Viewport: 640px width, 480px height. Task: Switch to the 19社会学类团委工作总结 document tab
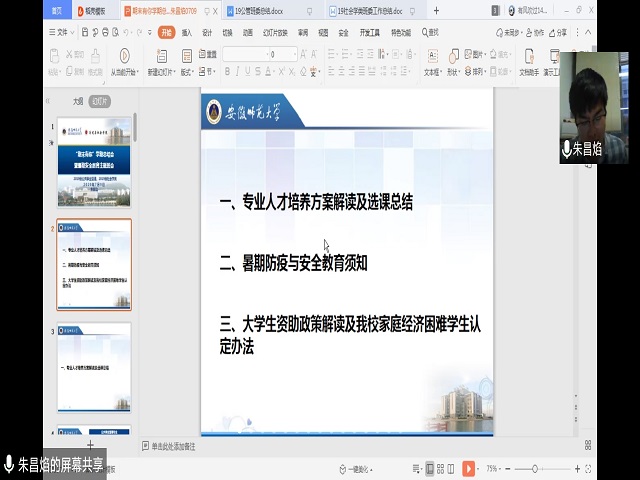(x=379, y=11)
